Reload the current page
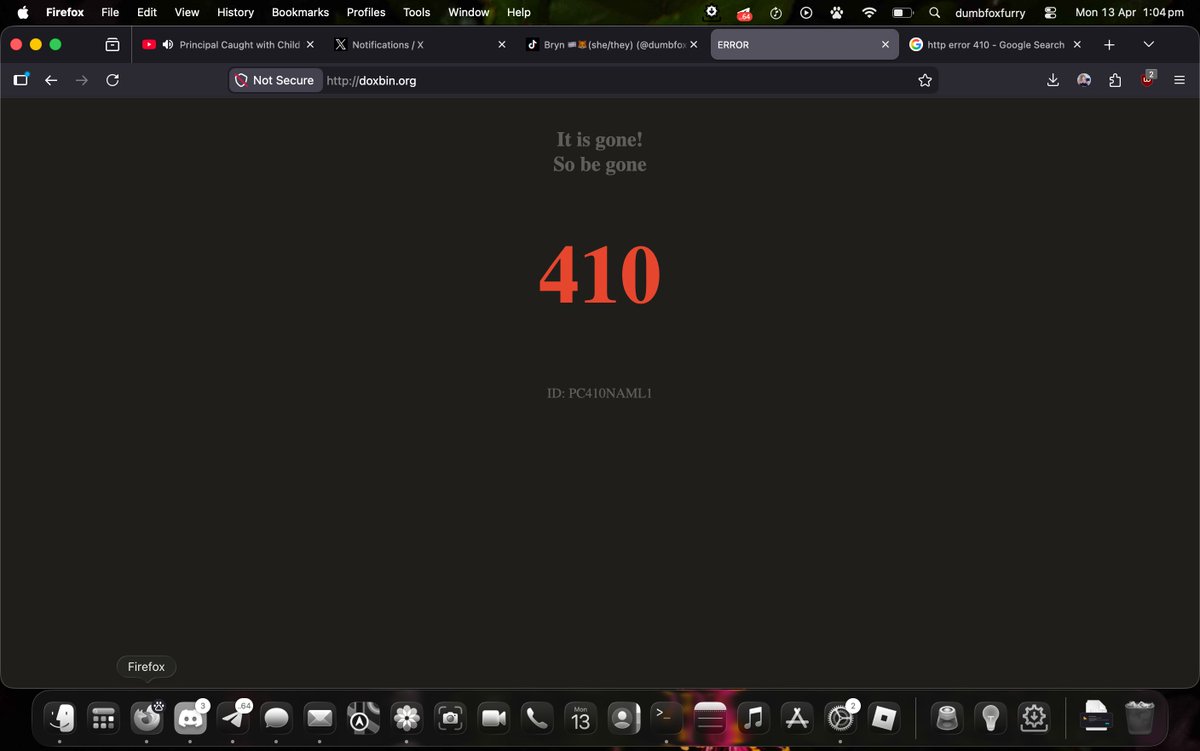 point(113,80)
